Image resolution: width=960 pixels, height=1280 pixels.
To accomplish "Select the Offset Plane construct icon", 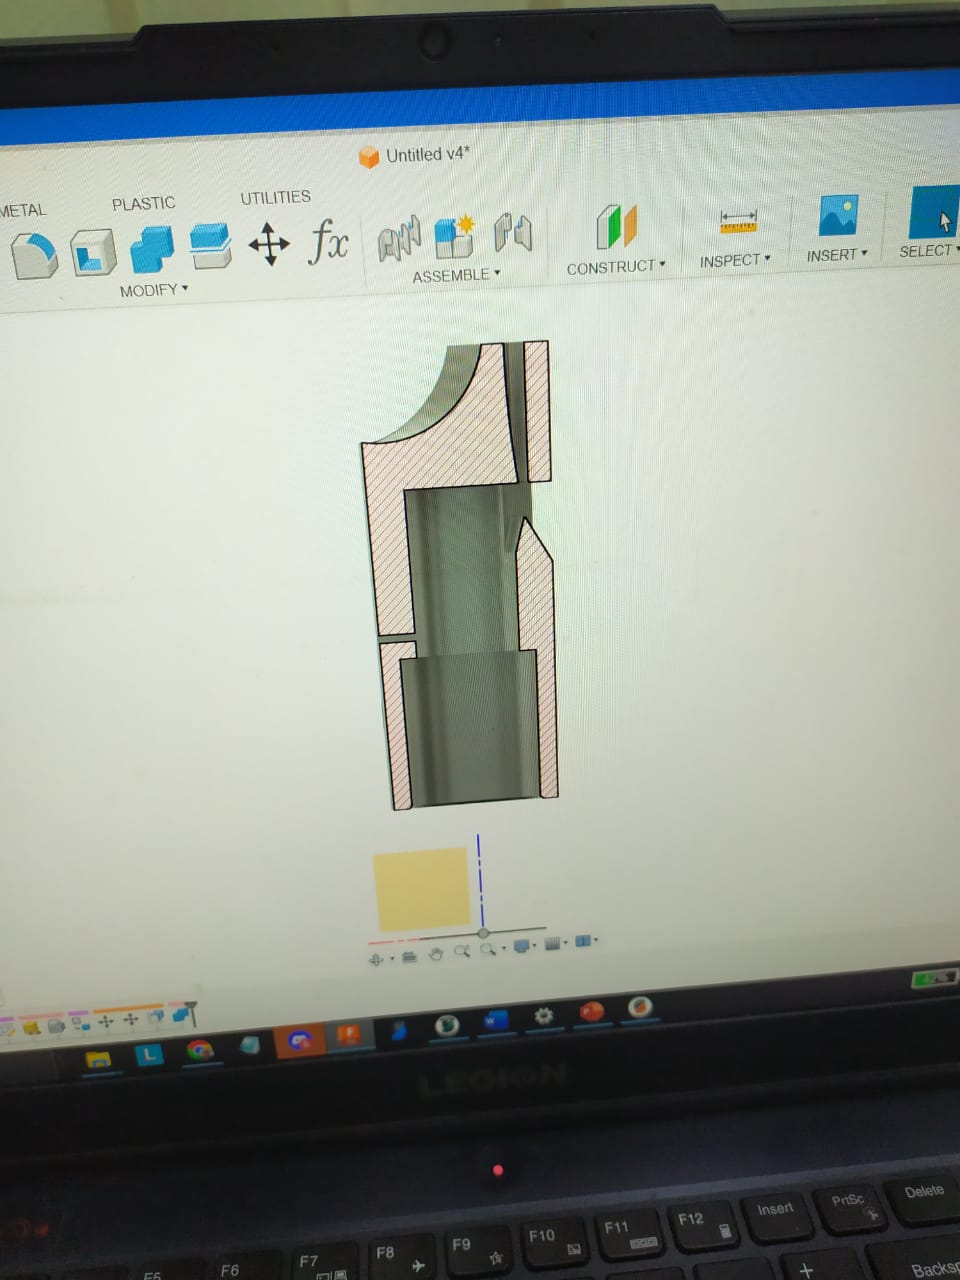I will pos(616,226).
